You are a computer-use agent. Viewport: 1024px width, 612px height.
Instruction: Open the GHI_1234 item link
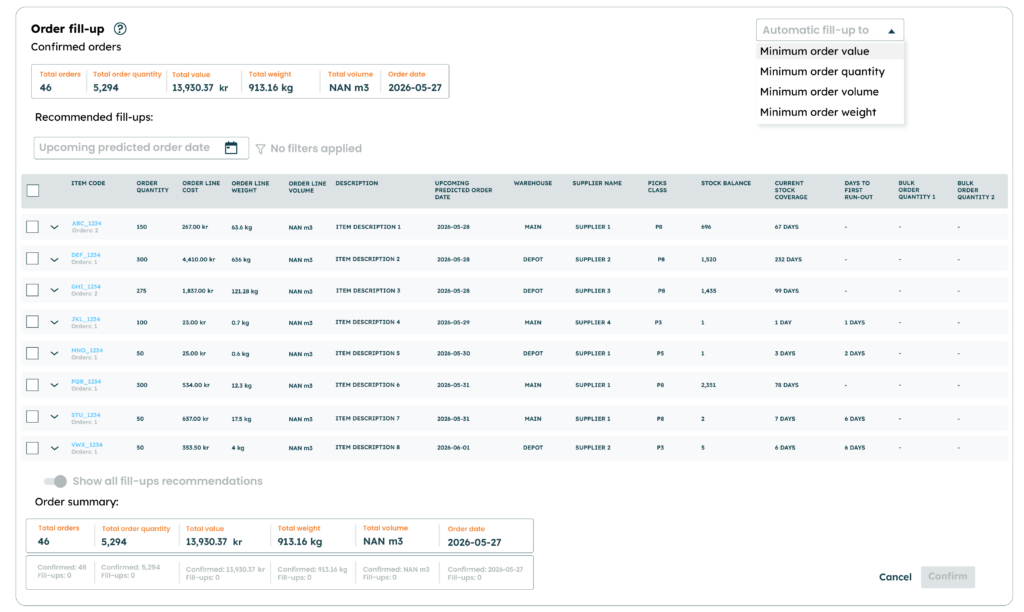click(86, 287)
